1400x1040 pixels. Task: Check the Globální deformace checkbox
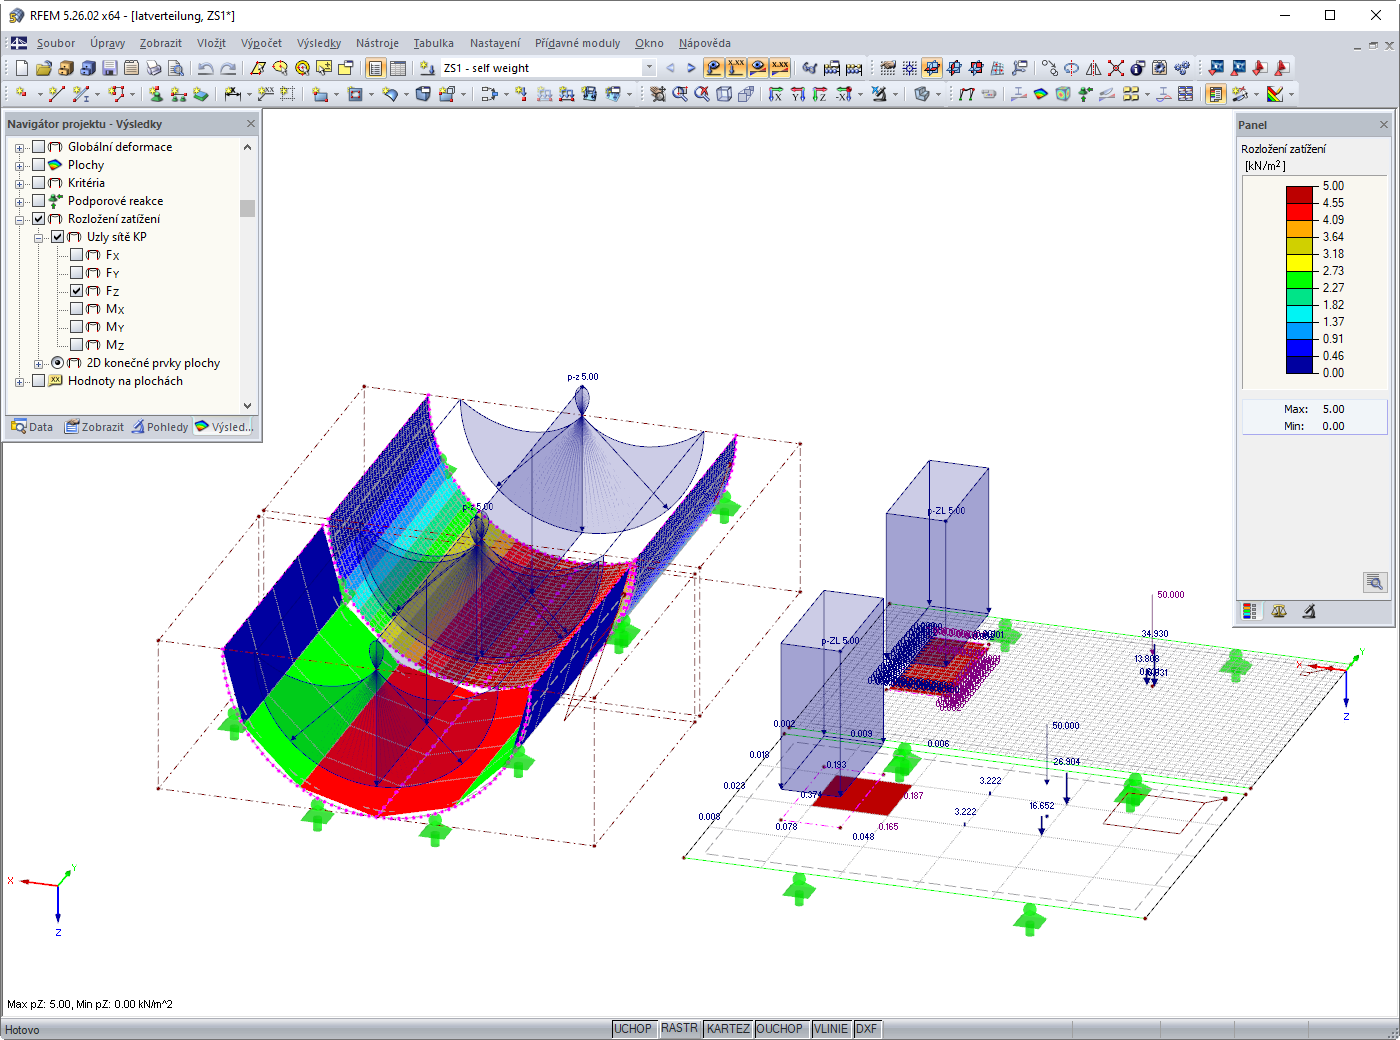[x=39, y=147]
